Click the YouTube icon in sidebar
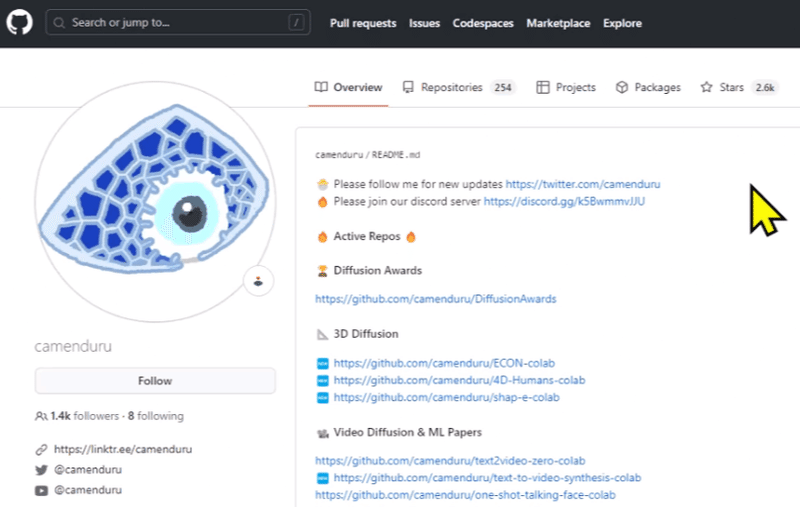 tap(41, 490)
